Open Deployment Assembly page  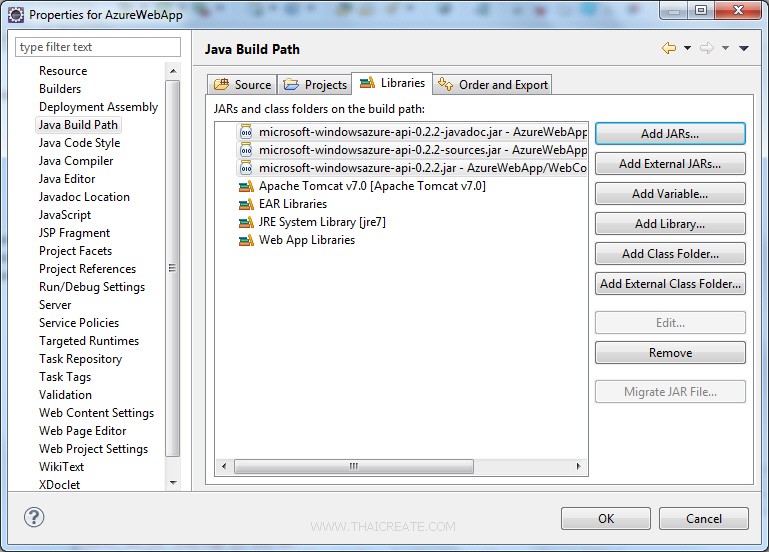(x=98, y=107)
